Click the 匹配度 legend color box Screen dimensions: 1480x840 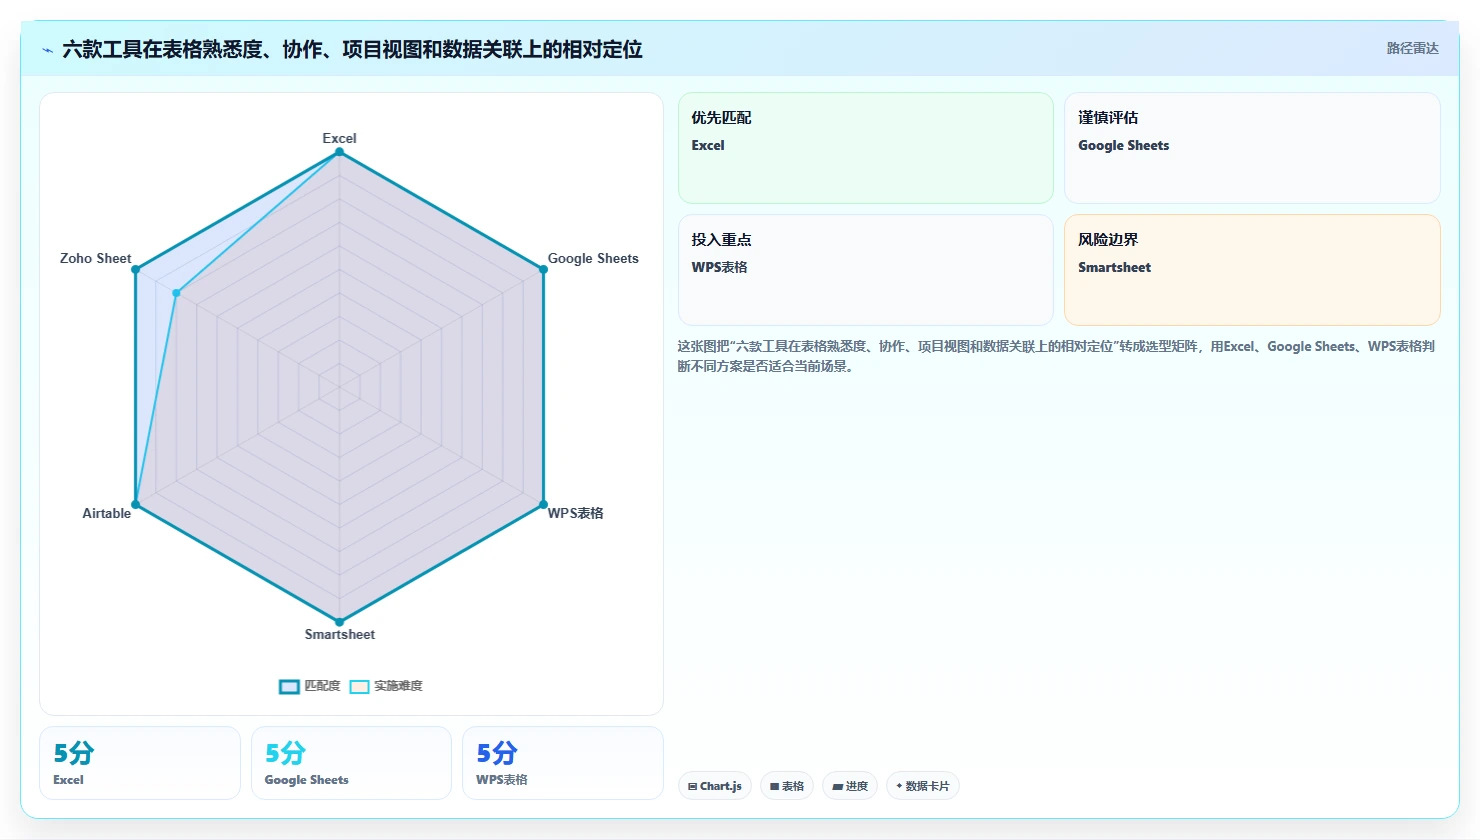click(289, 686)
